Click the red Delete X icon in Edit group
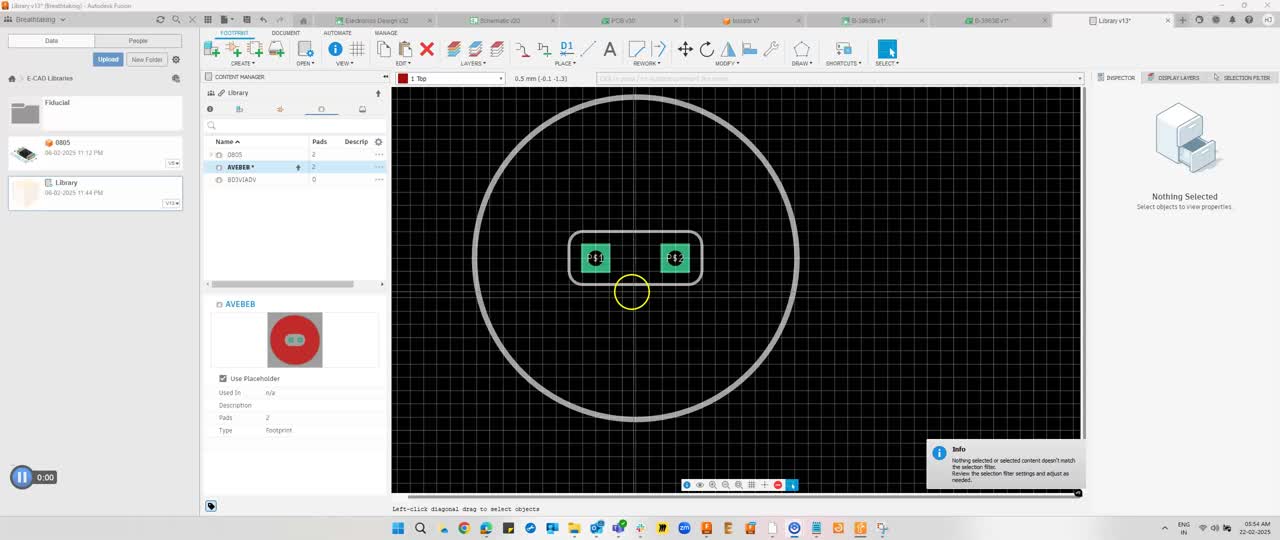This screenshot has width=1280, height=540. pyautogui.click(x=427, y=49)
